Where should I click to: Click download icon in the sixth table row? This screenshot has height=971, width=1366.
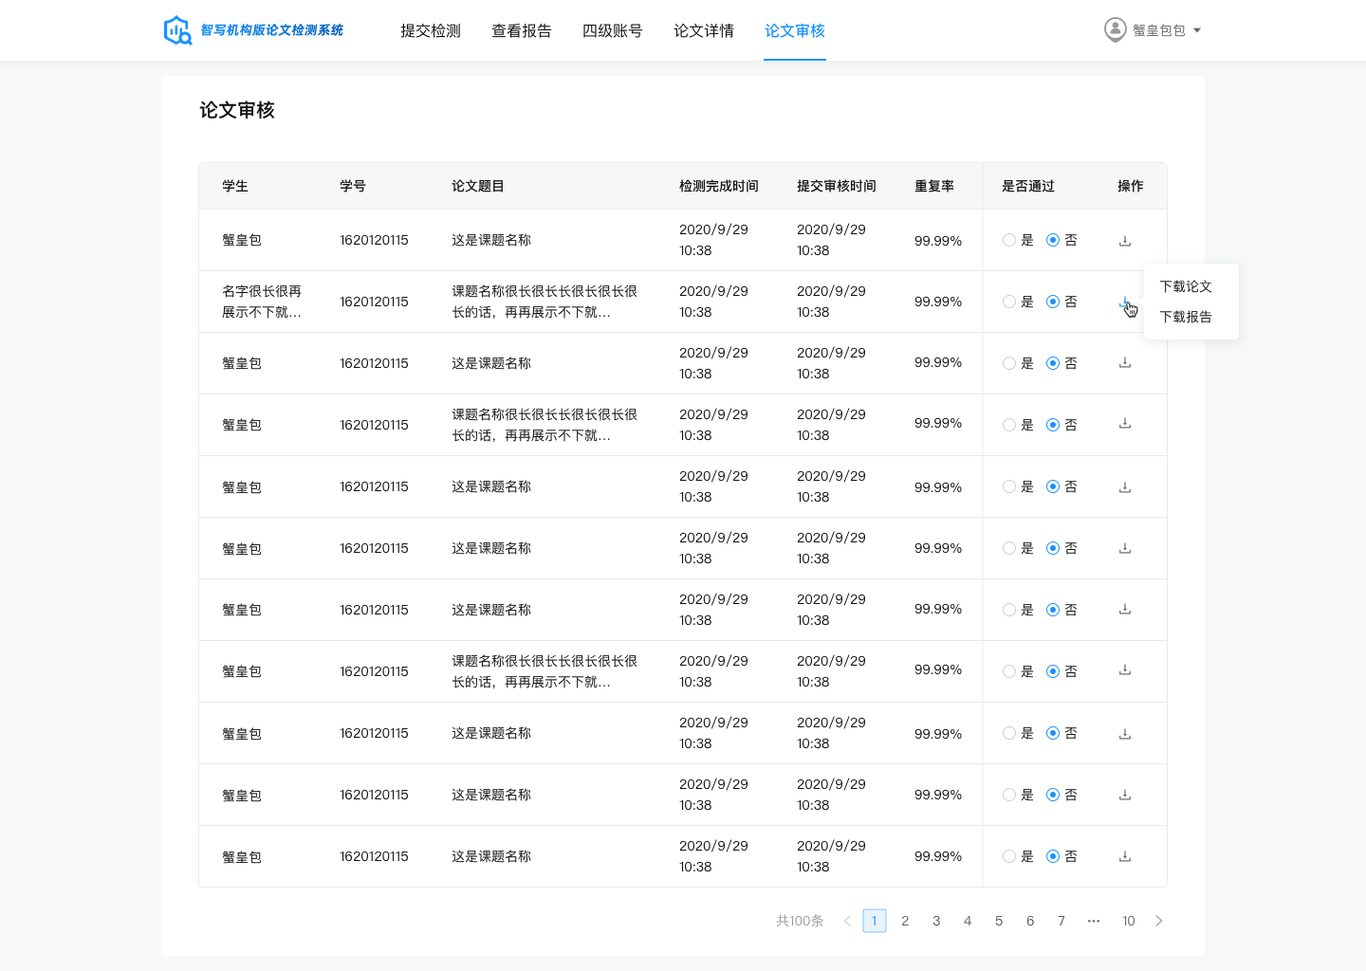1125,548
